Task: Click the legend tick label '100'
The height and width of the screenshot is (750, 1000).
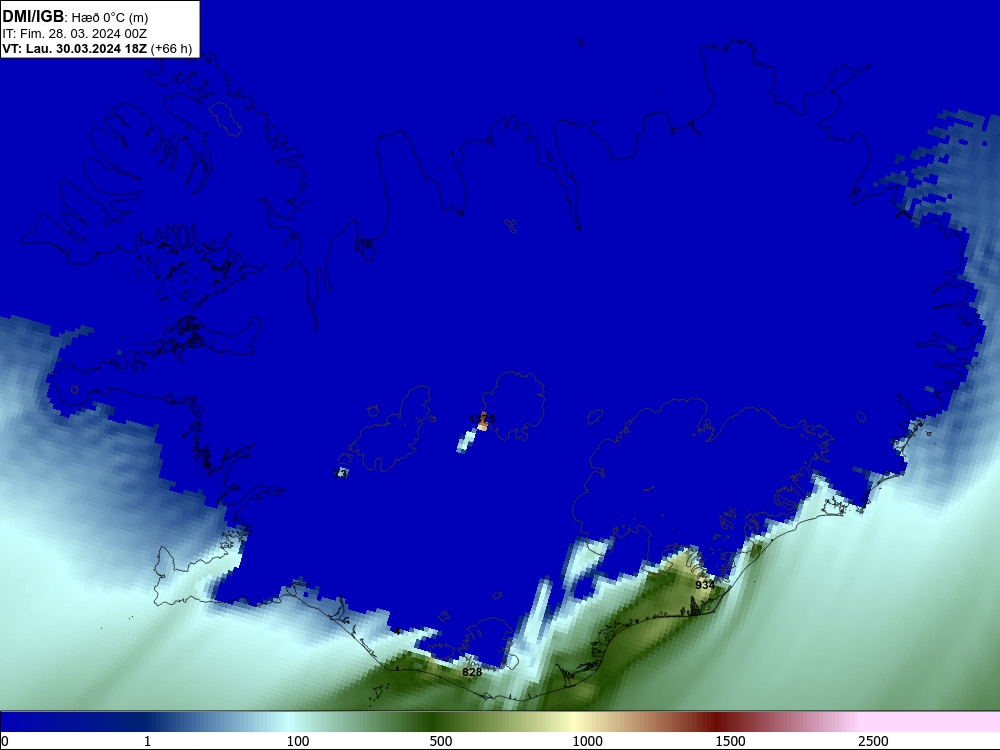Action: [298, 741]
